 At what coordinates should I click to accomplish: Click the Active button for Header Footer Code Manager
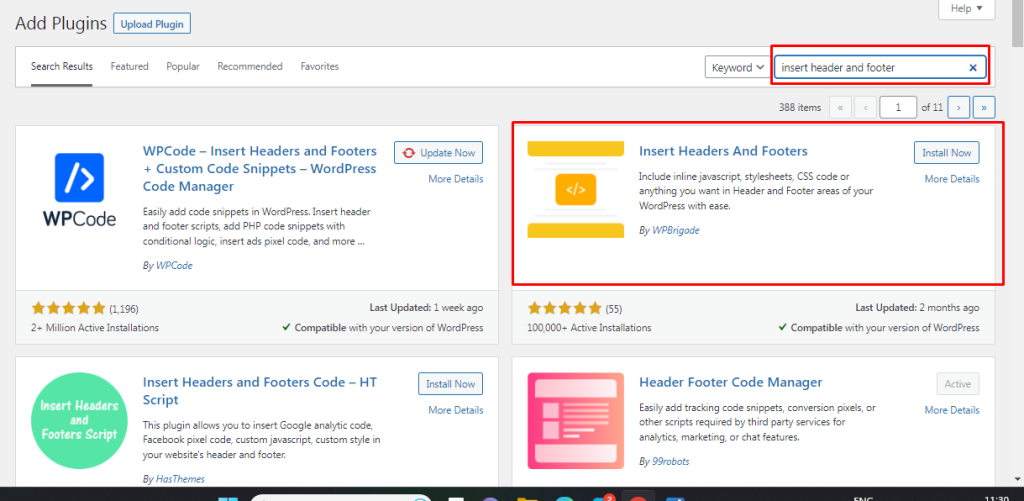point(957,384)
